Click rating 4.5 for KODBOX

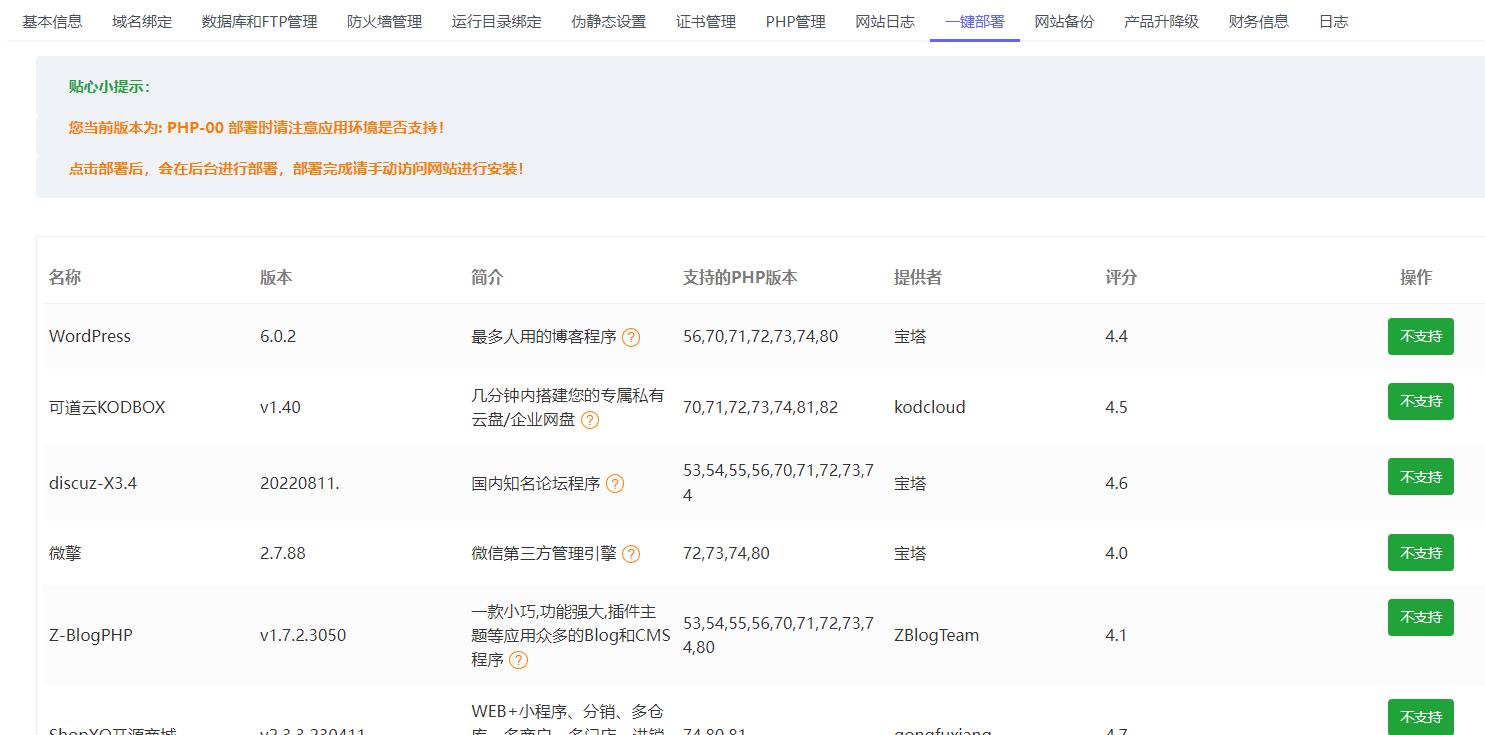[1116, 407]
